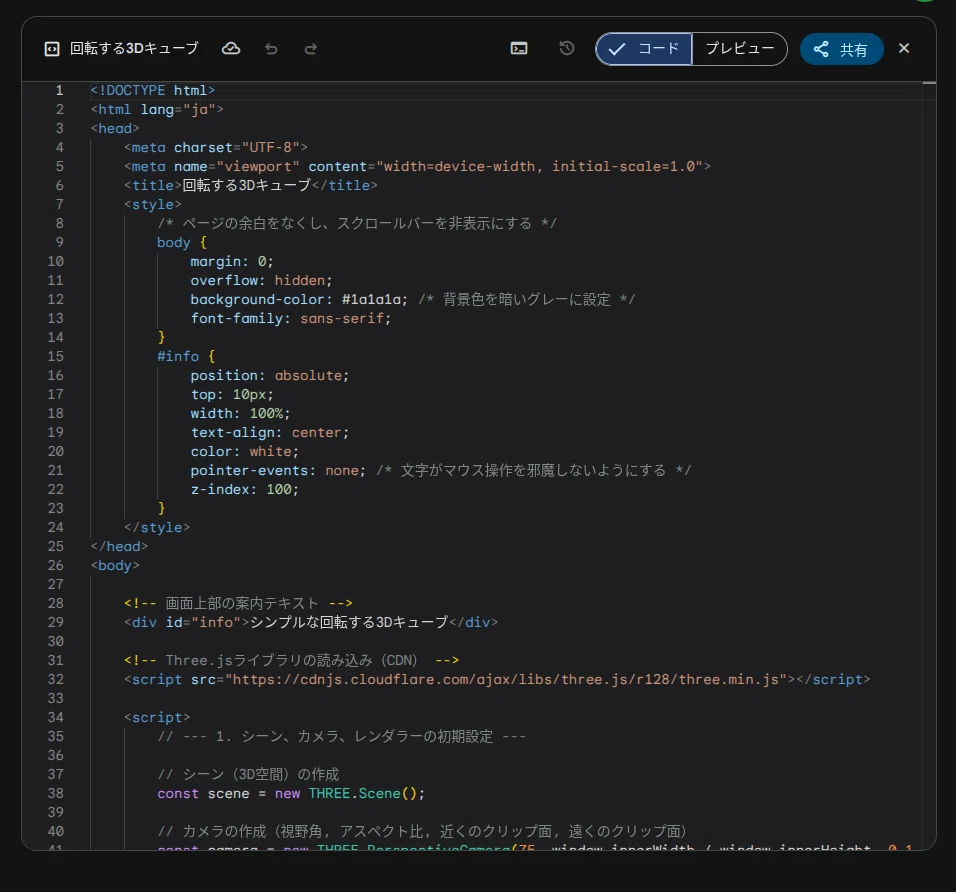The image size is (956, 892).
Task: Click the 画面上部の案内テキスト comment
Action: [238, 603]
